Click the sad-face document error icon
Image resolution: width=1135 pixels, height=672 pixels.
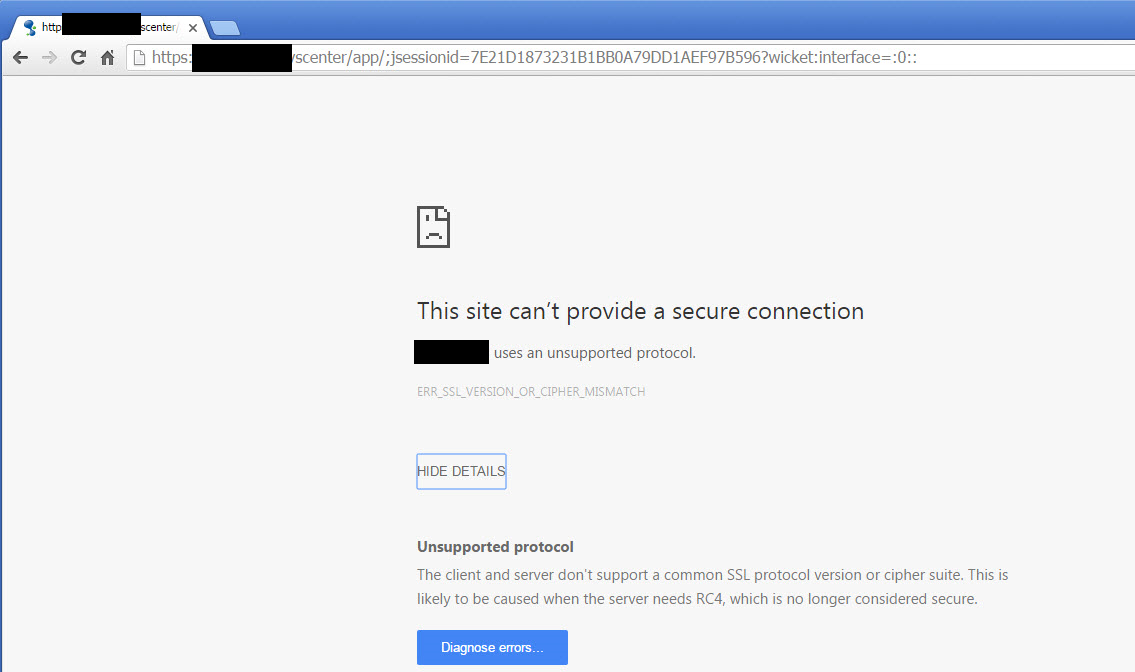[434, 227]
